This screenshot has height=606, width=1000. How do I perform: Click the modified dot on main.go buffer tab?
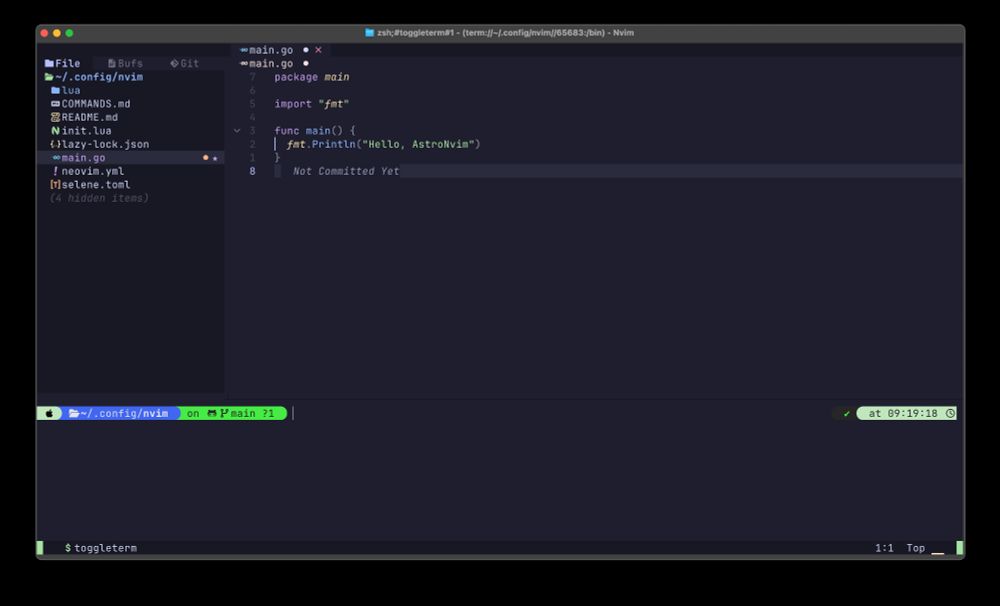[x=305, y=50]
